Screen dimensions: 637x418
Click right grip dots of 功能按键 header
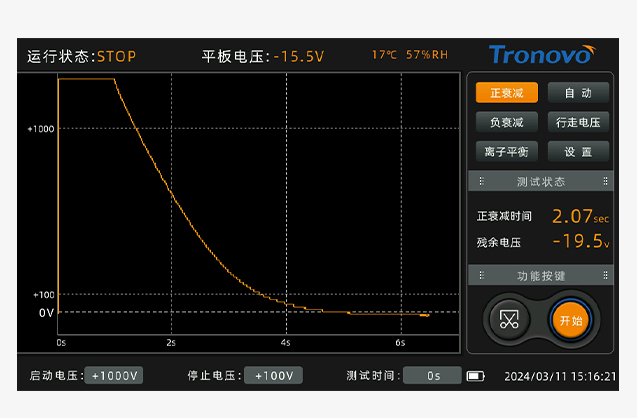pos(605,275)
